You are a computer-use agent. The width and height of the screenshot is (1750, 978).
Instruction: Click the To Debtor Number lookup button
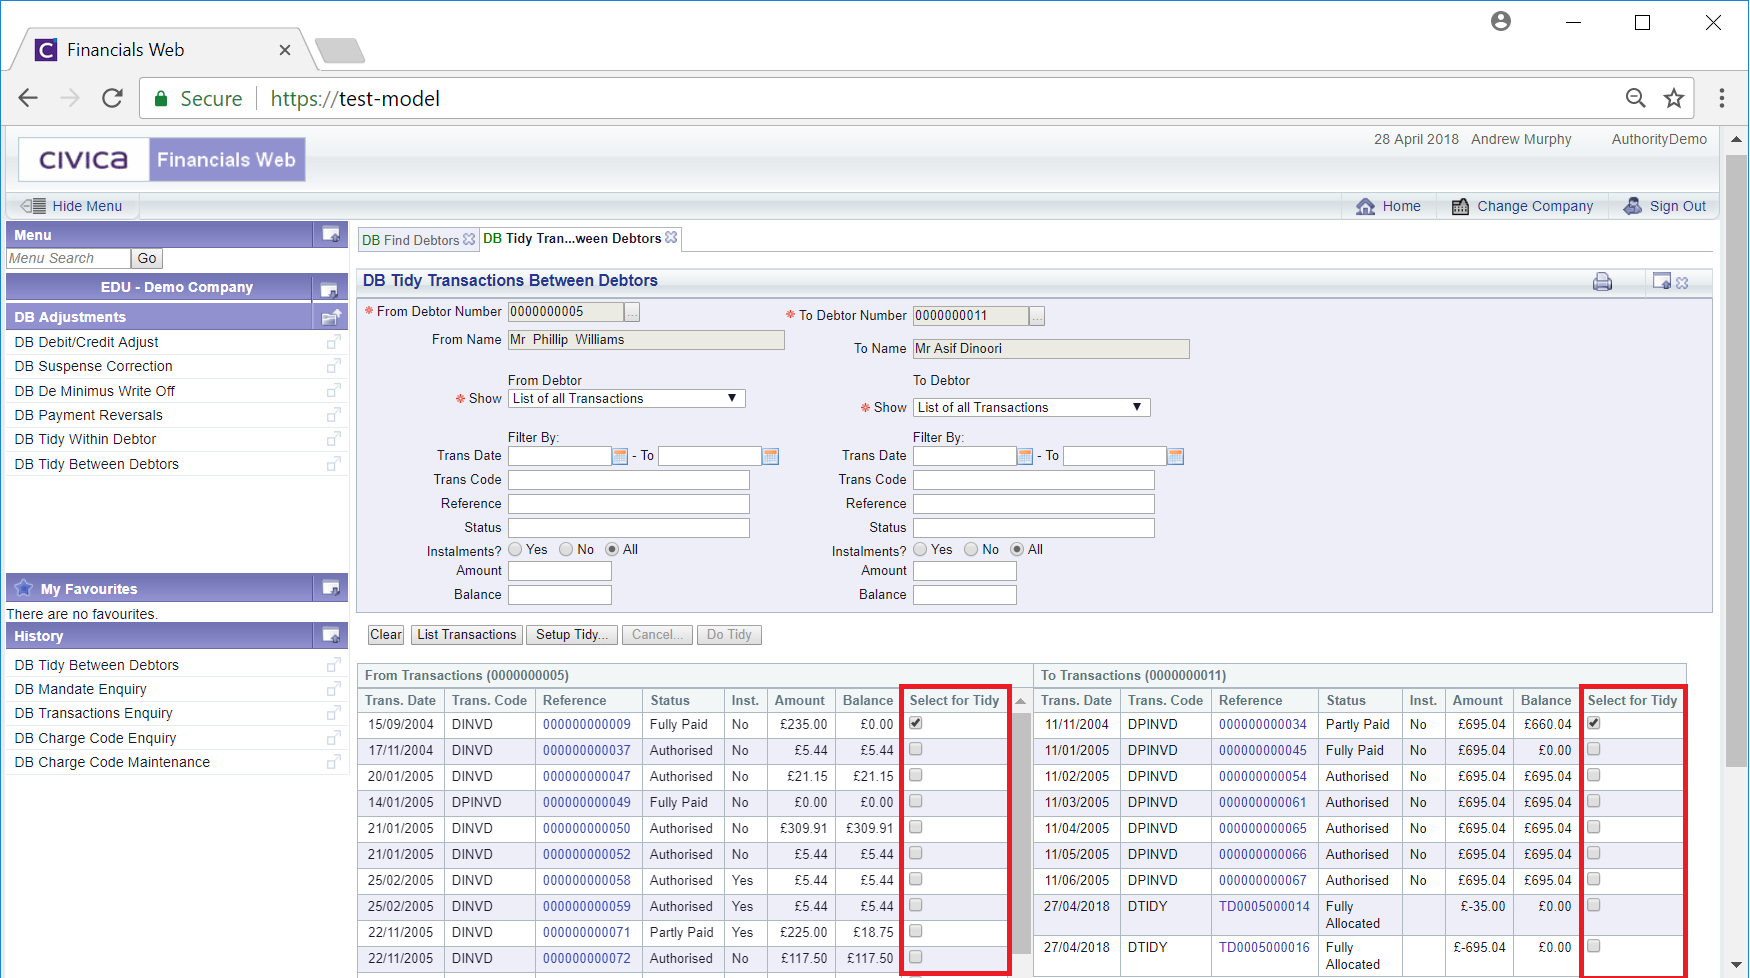[1037, 317]
